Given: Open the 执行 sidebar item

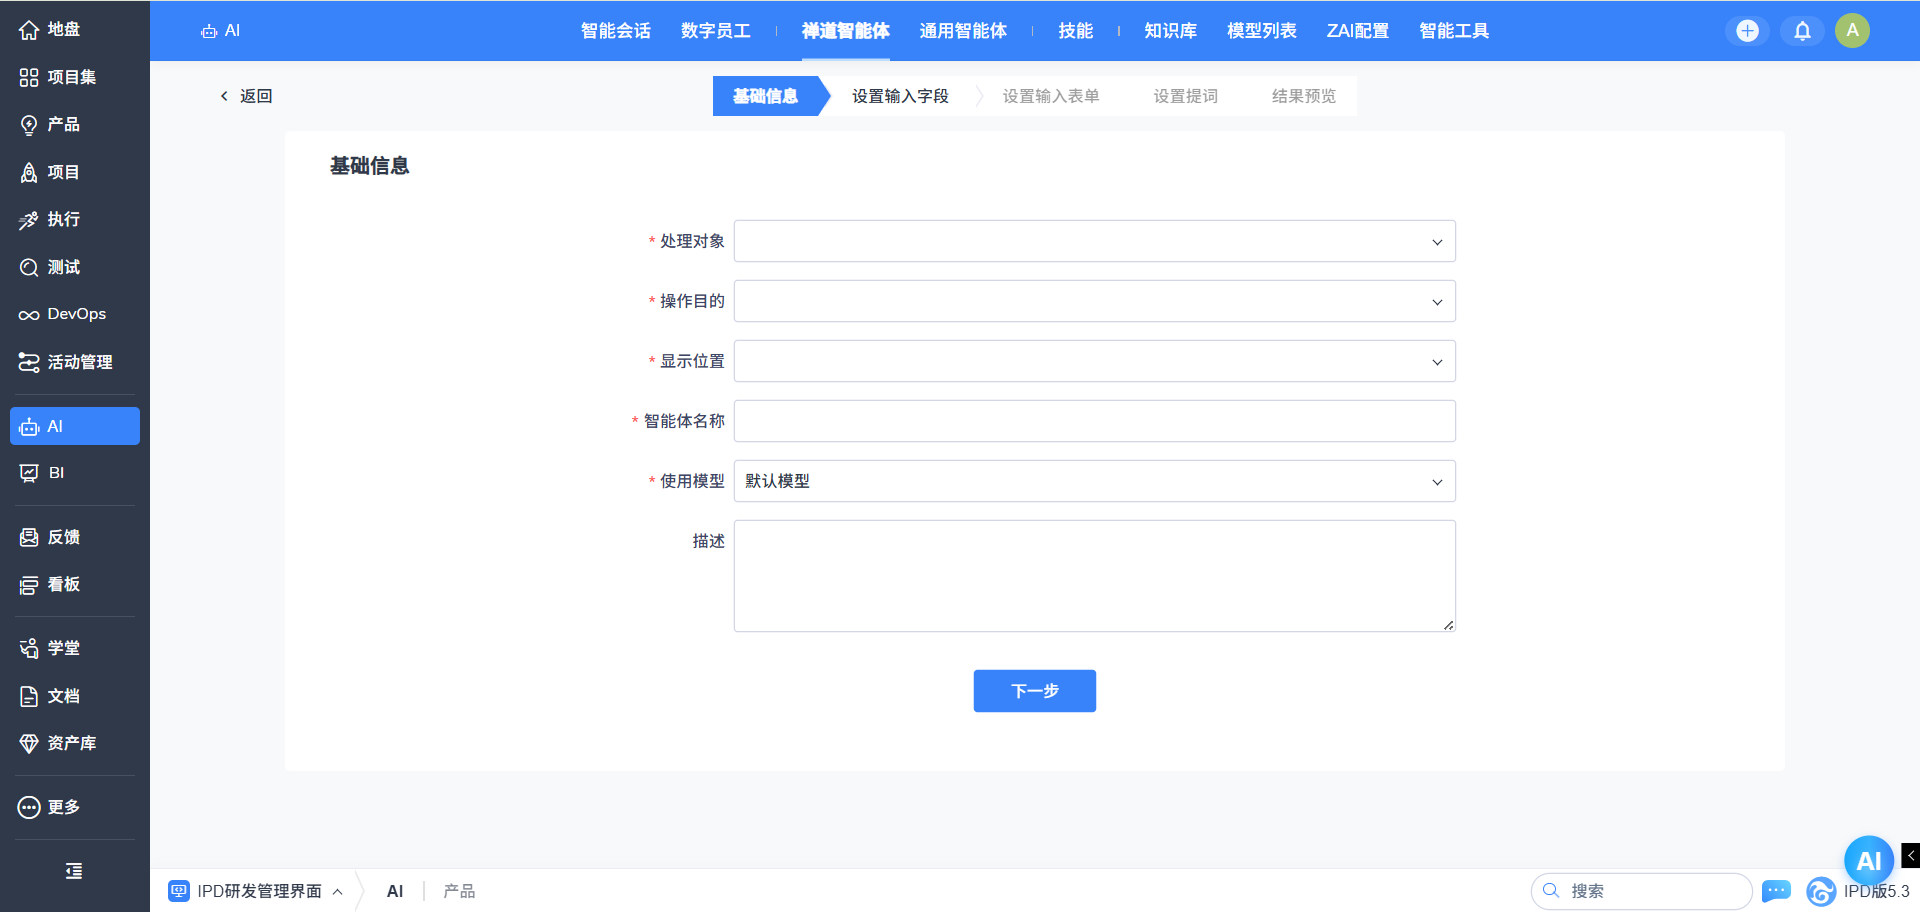Looking at the screenshot, I should [x=74, y=219].
